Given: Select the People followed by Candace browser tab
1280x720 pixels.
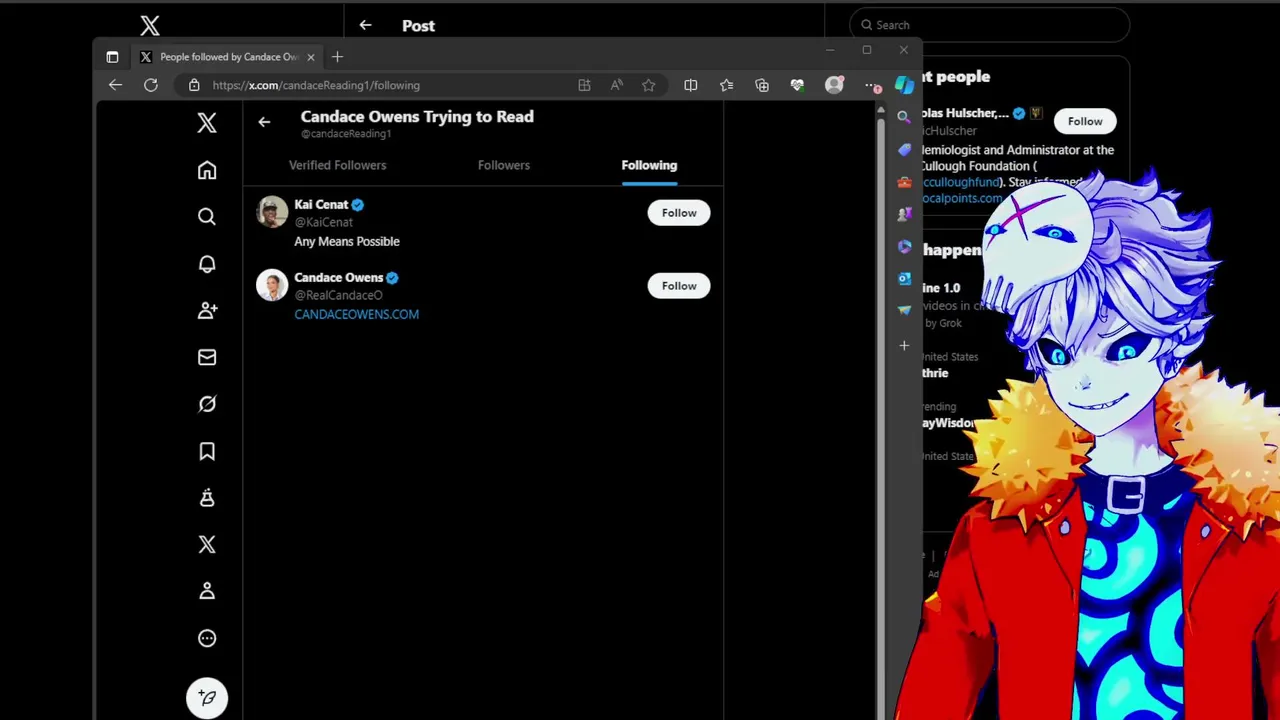Looking at the screenshot, I should tap(227, 57).
